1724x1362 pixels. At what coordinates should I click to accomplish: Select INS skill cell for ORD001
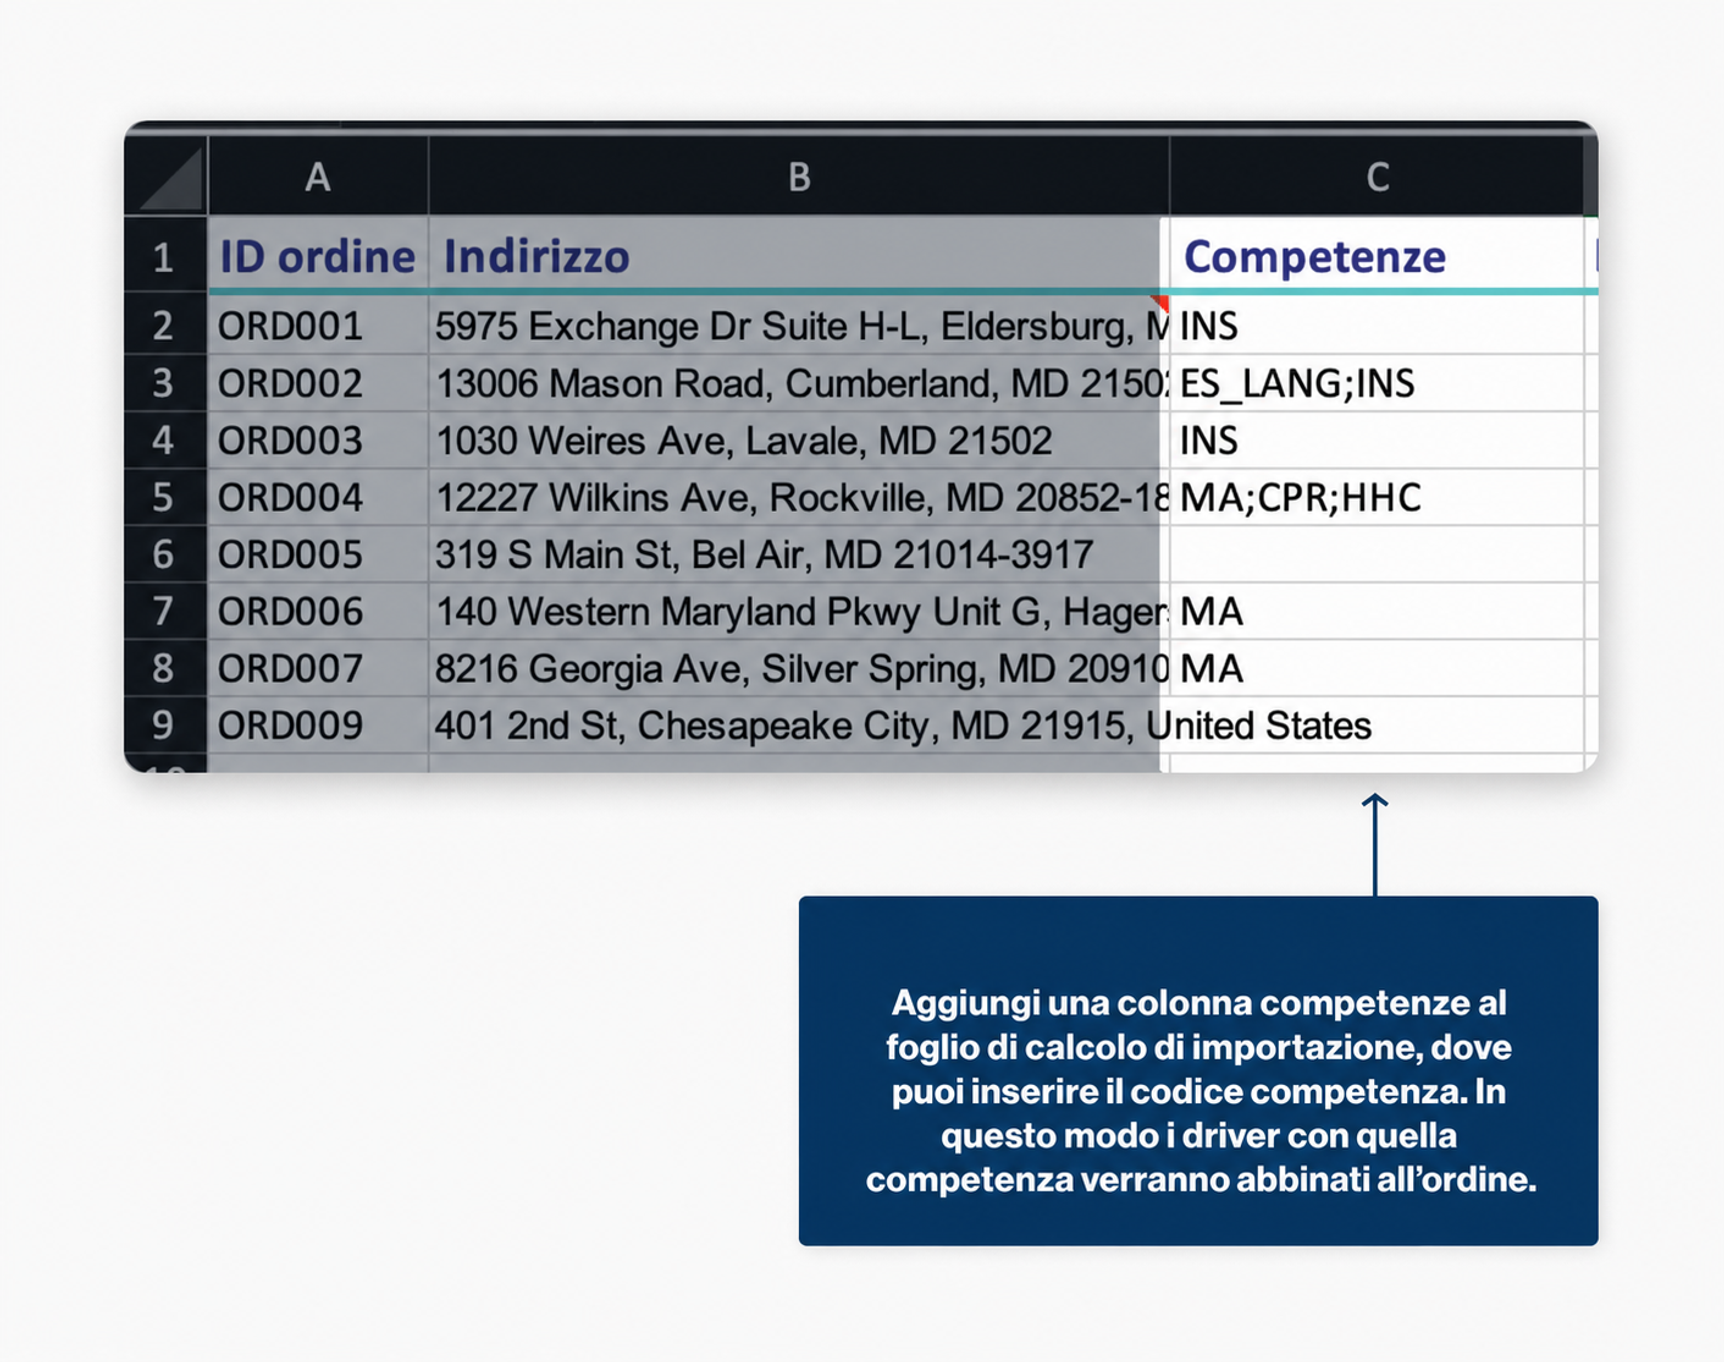pyautogui.click(x=1377, y=325)
